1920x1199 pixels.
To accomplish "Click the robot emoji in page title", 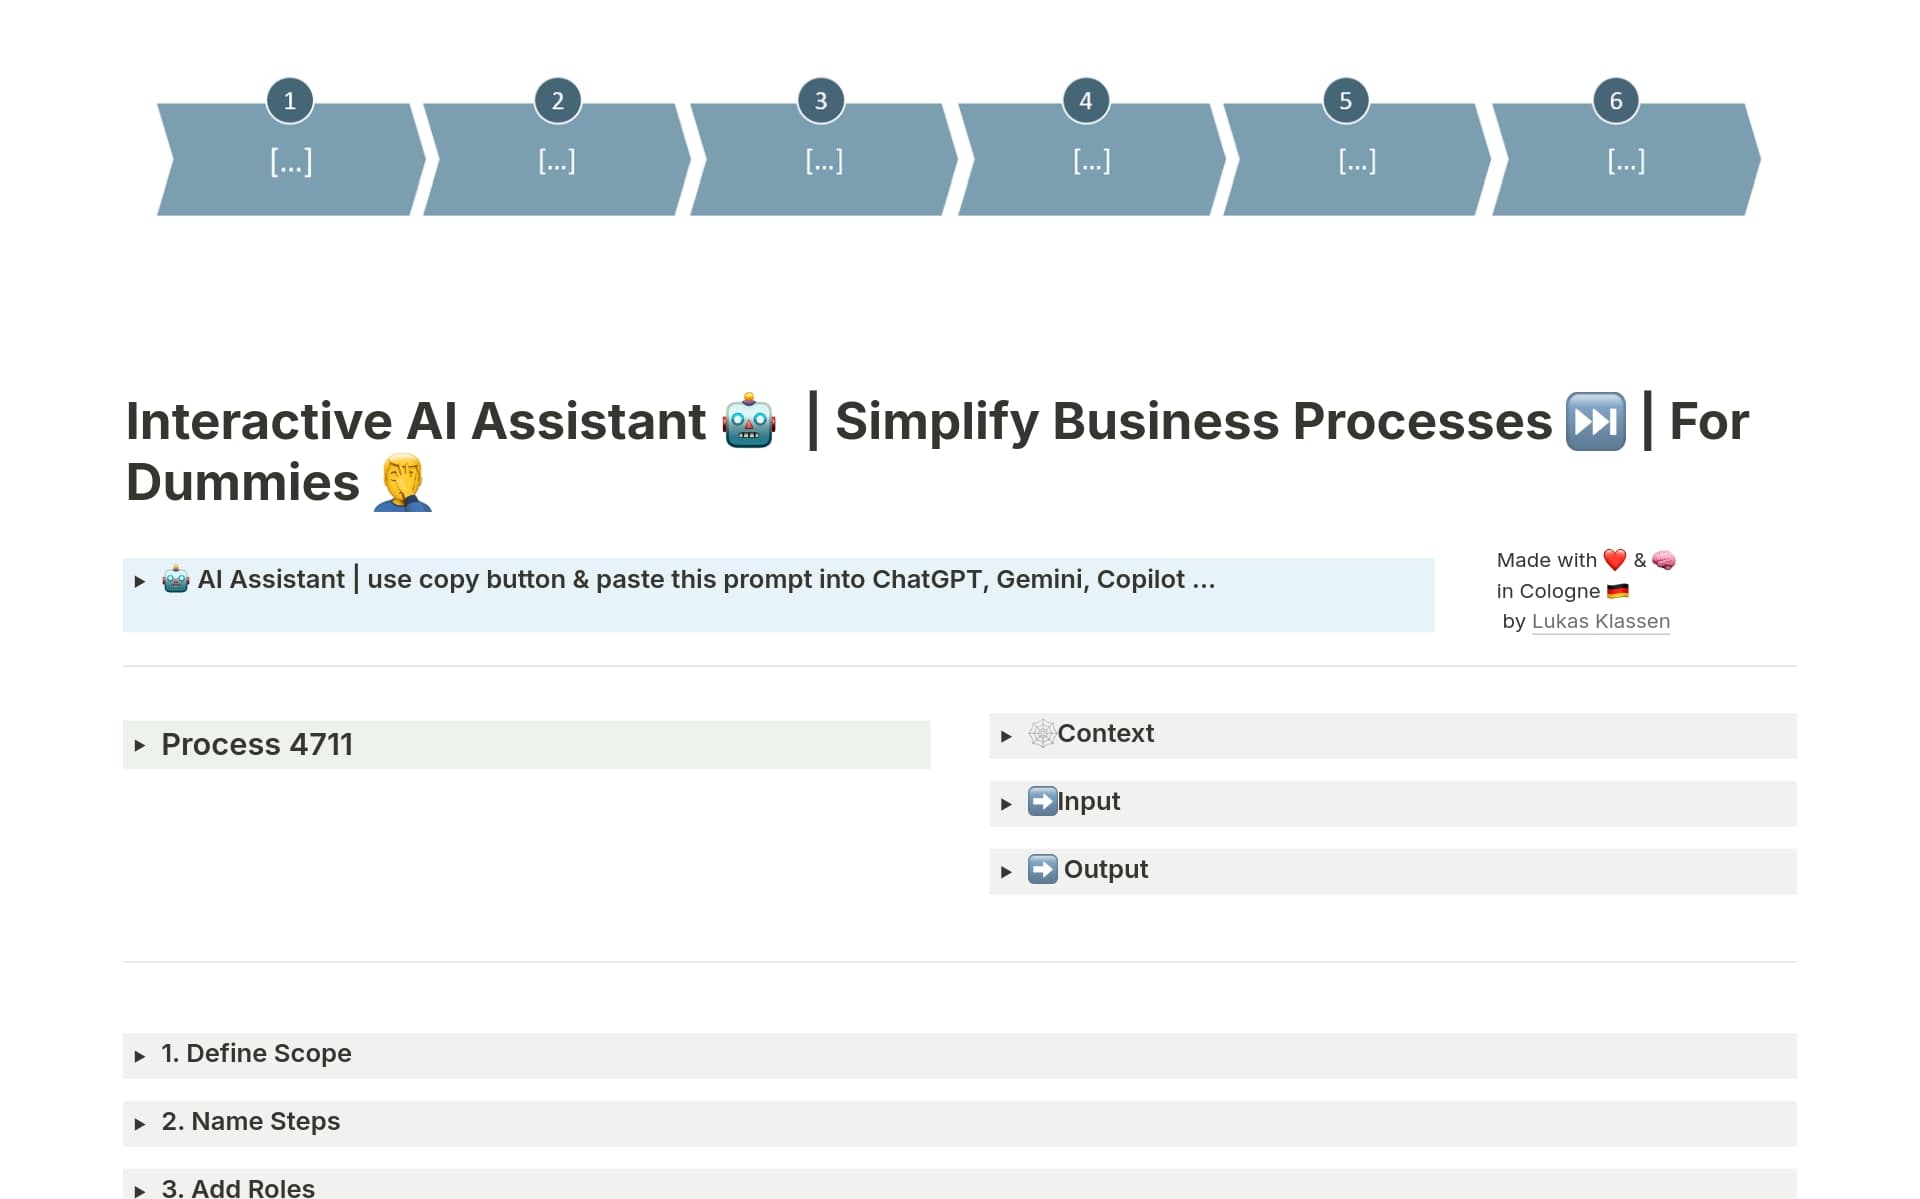I will point(749,422).
